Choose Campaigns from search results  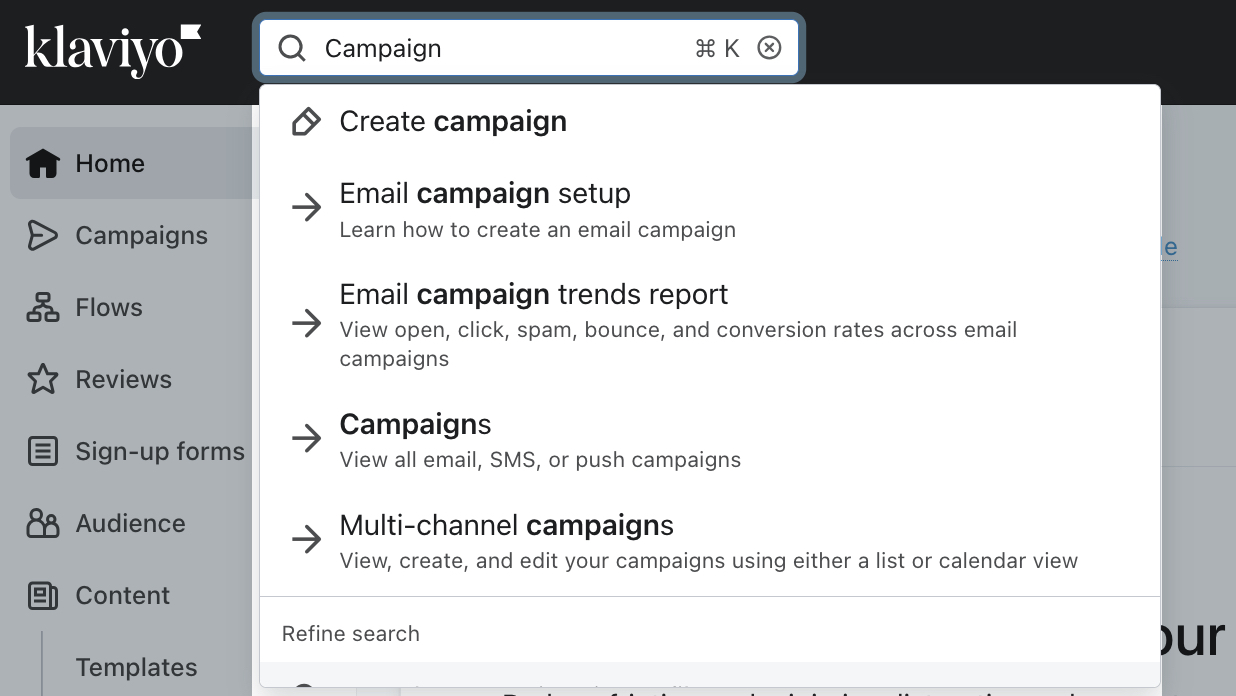click(x=415, y=425)
